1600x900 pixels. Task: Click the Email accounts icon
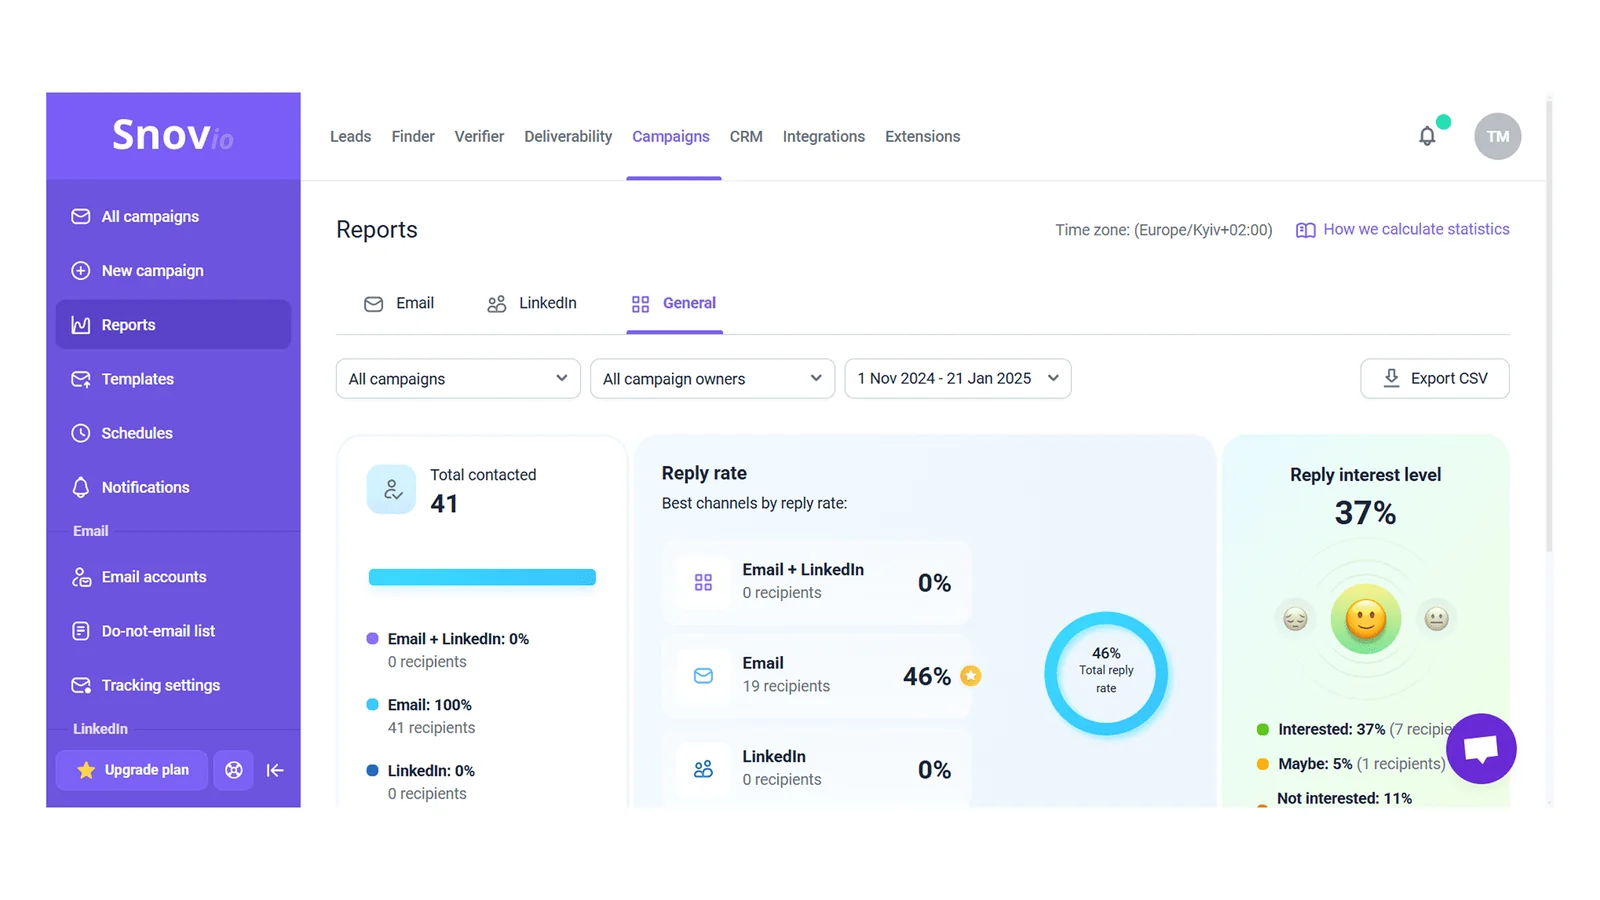81,577
